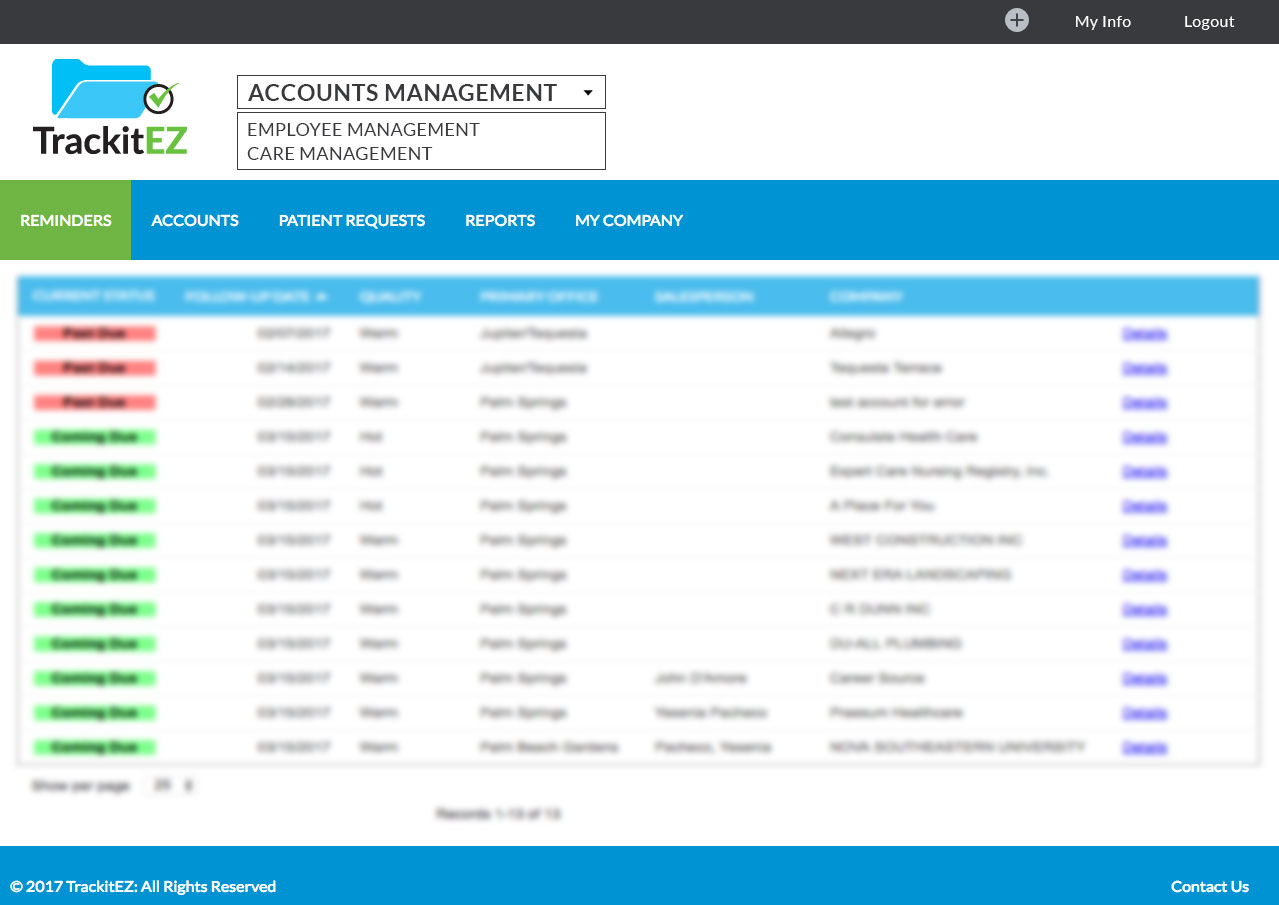Open My Info in the top bar
The height and width of the screenshot is (905, 1279).
[1102, 22]
